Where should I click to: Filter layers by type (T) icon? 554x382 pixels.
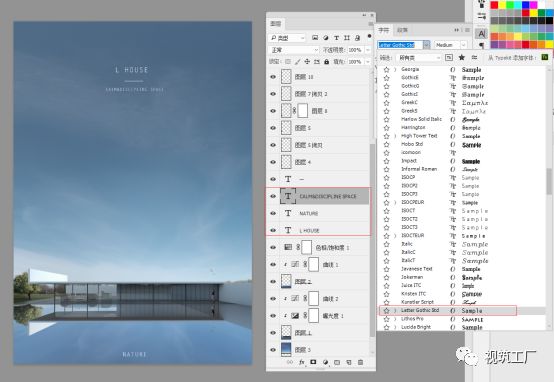[336, 37]
